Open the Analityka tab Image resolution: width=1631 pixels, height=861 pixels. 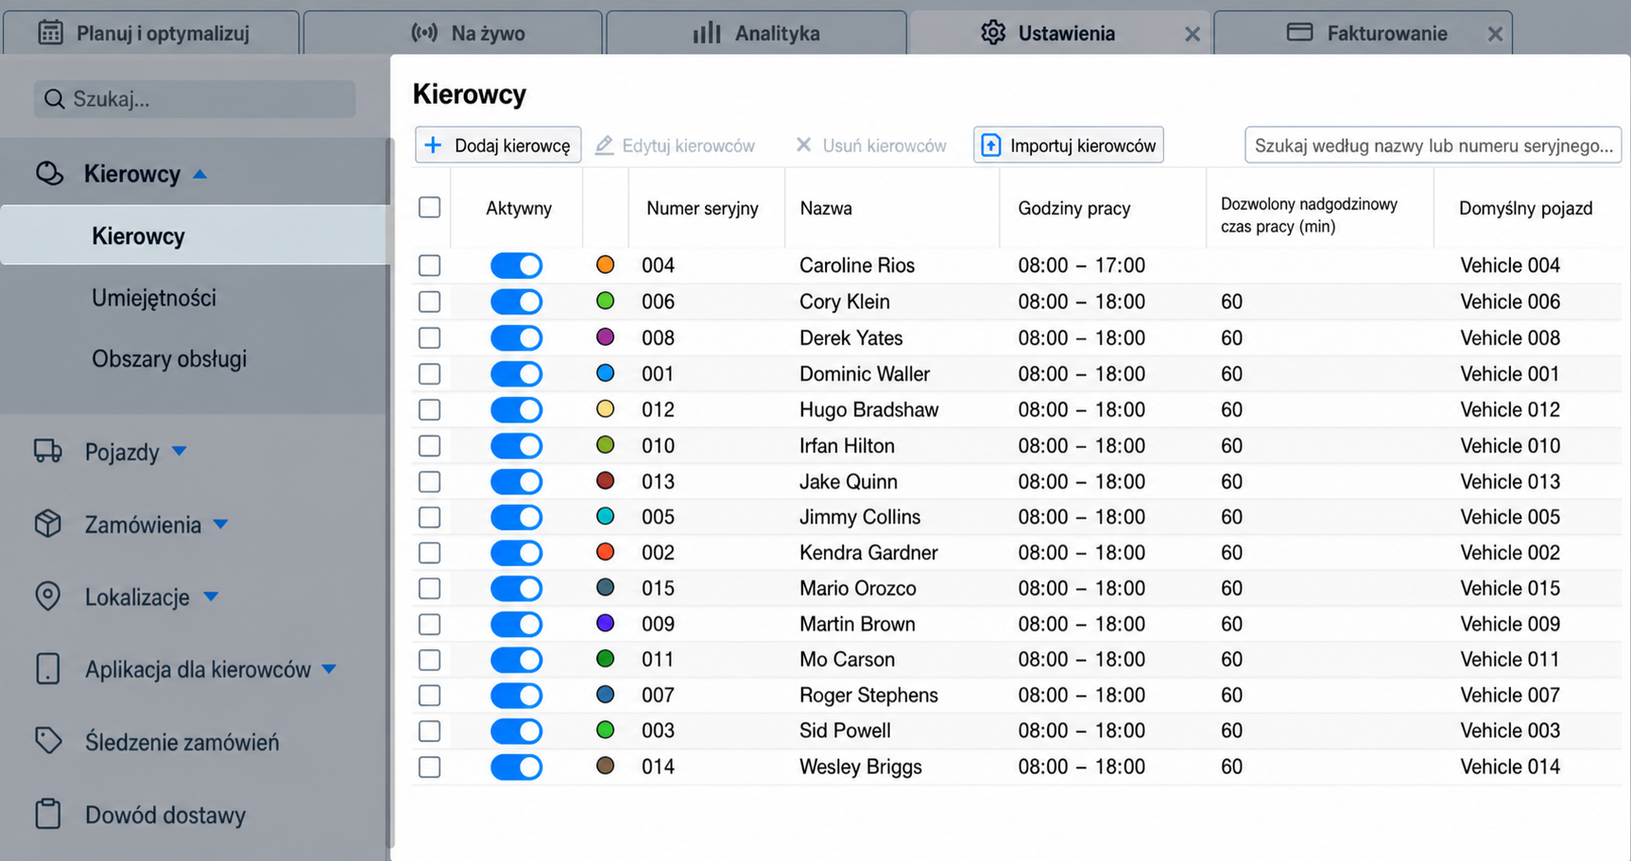[757, 33]
